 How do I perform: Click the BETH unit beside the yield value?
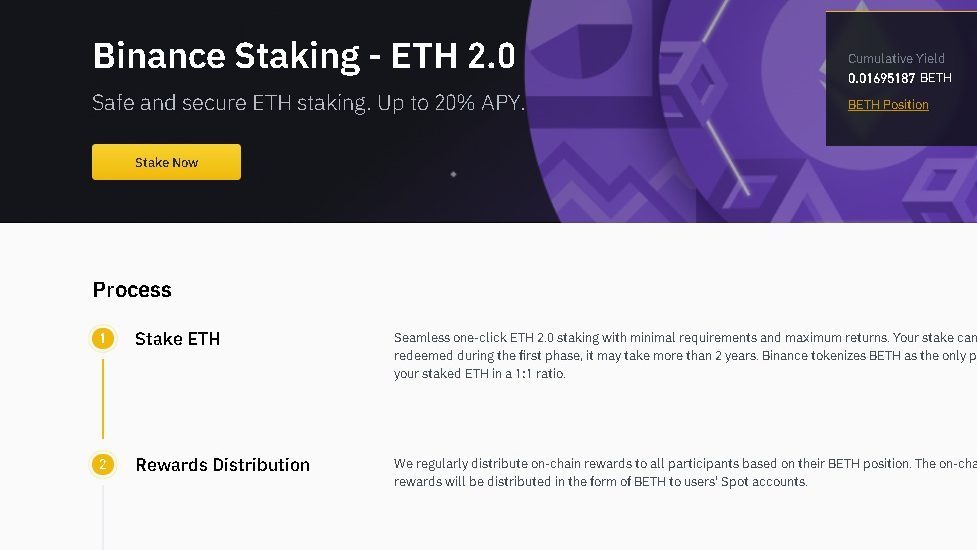tap(936, 78)
